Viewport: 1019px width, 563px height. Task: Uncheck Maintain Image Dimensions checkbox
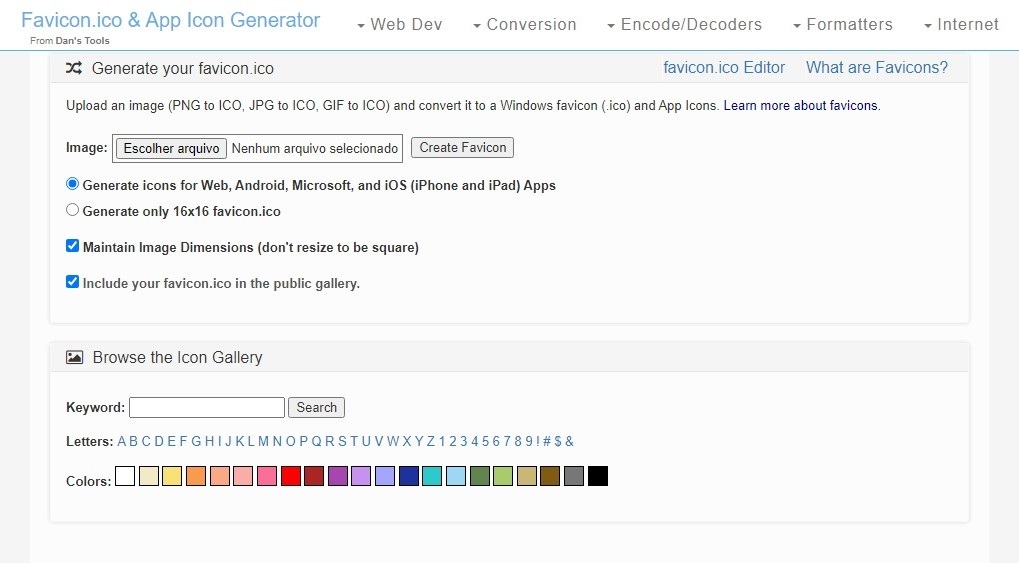pos(72,246)
